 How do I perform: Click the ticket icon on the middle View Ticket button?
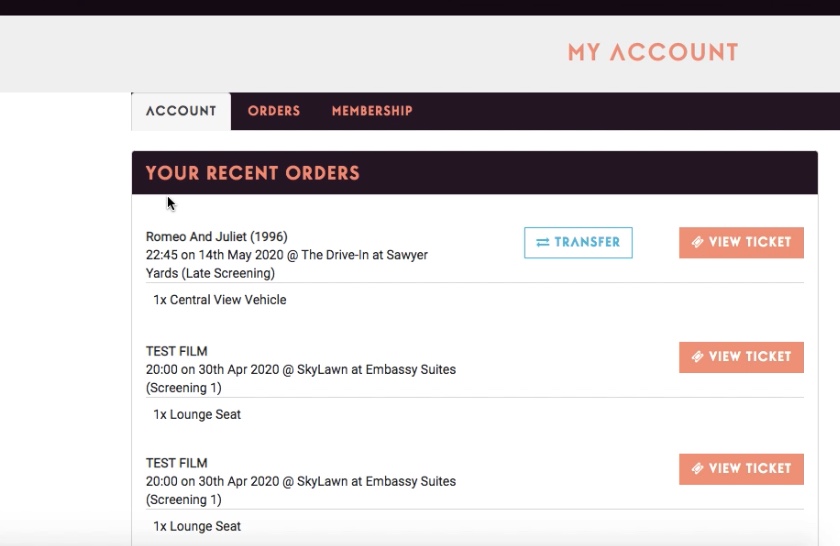tap(698, 357)
